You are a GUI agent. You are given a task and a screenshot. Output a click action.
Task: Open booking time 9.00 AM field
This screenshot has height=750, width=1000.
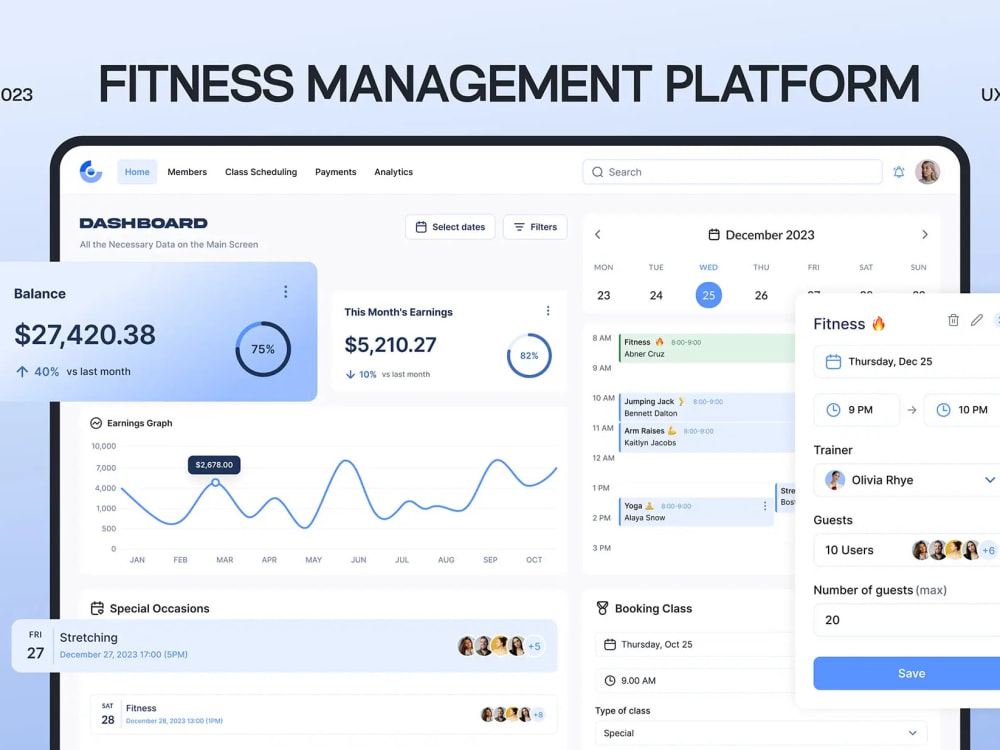coord(695,680)
